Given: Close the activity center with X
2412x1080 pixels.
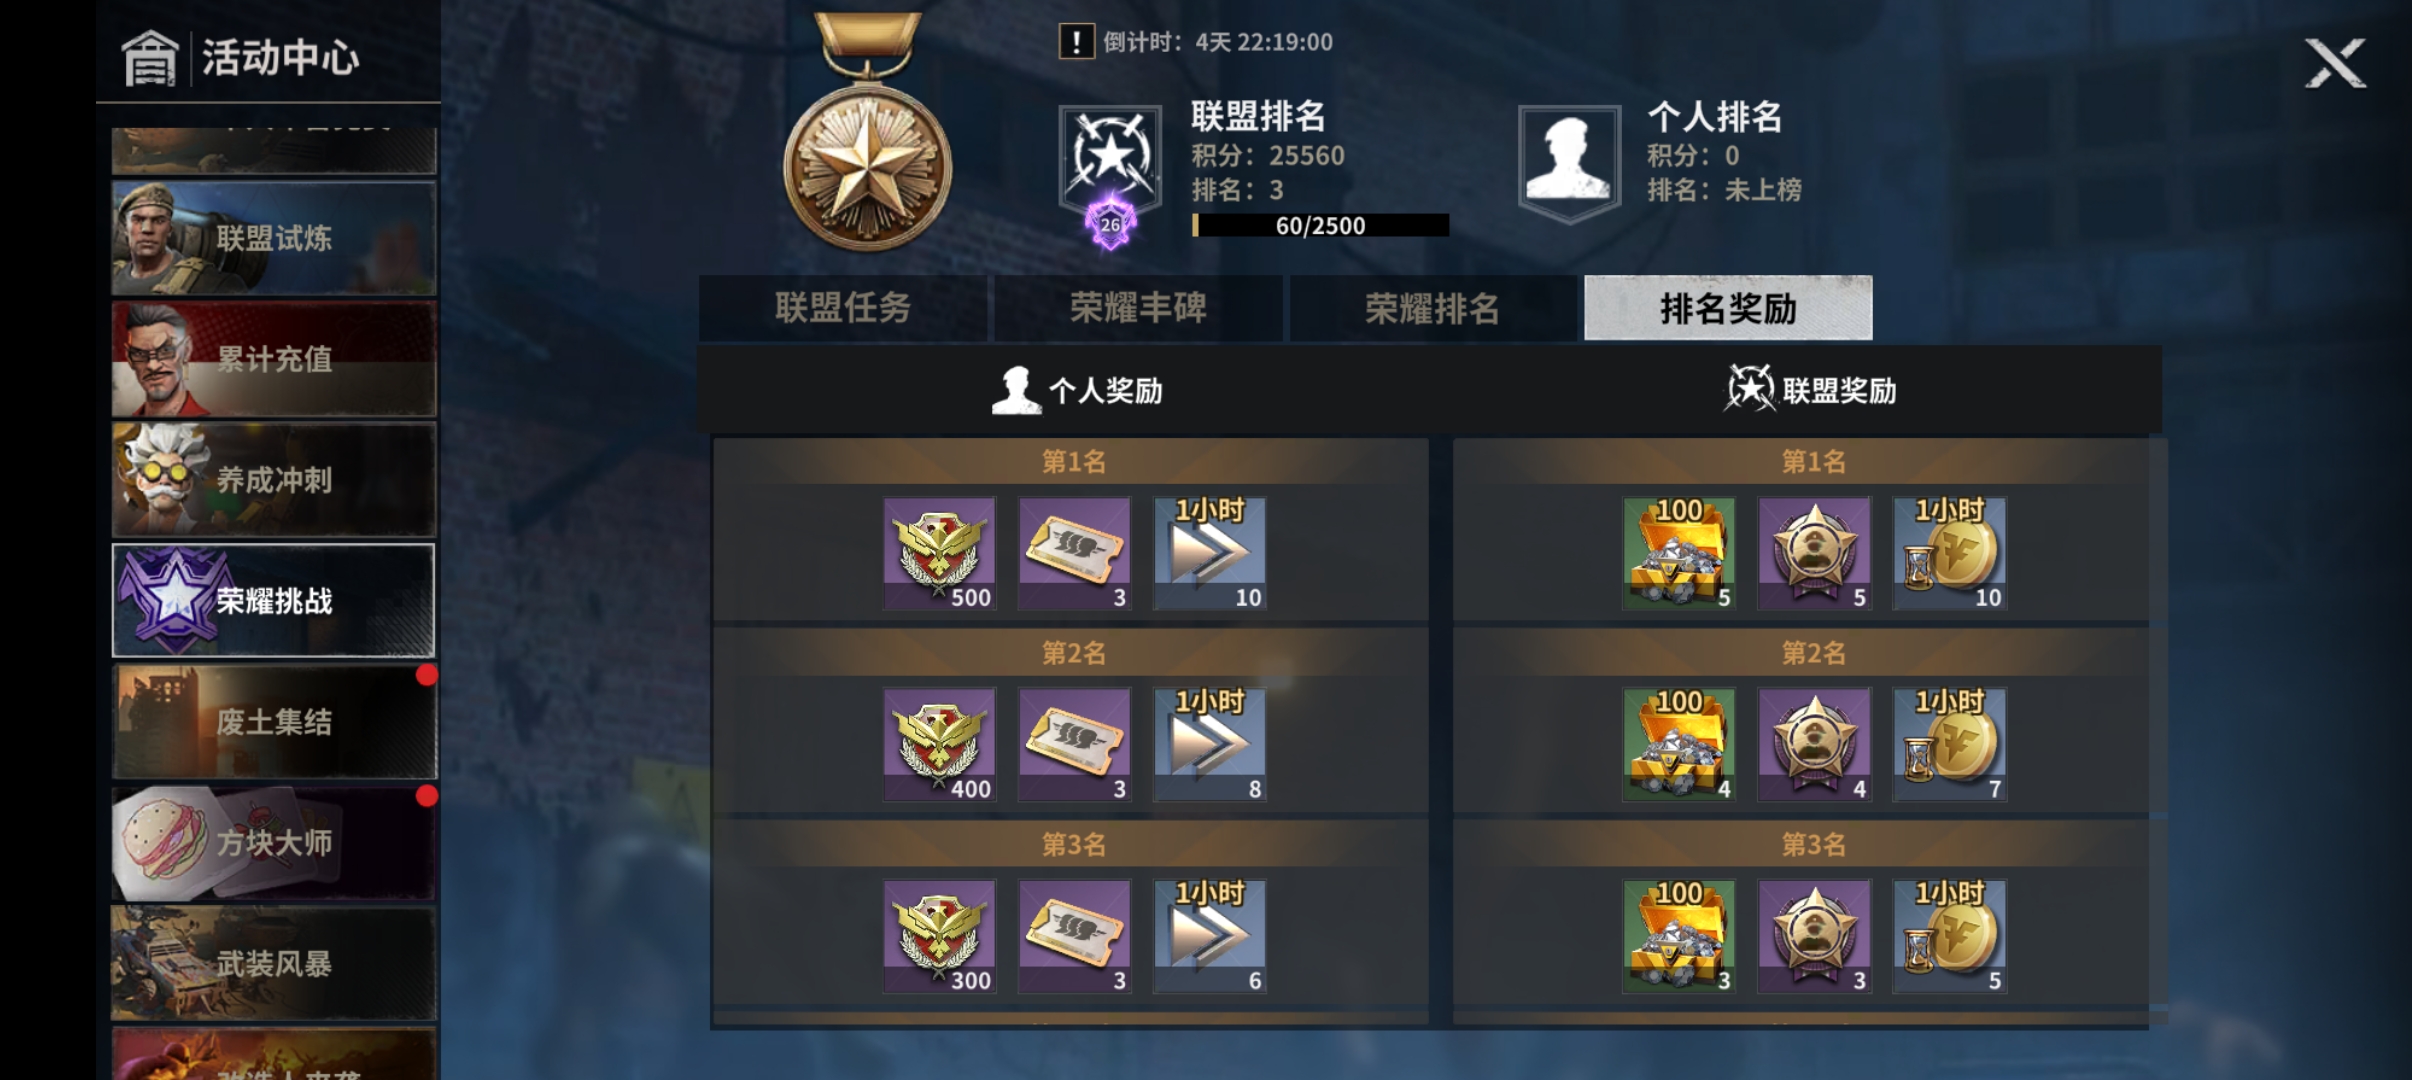Looking at the screenshot, I should click(x=2335, y=63).
